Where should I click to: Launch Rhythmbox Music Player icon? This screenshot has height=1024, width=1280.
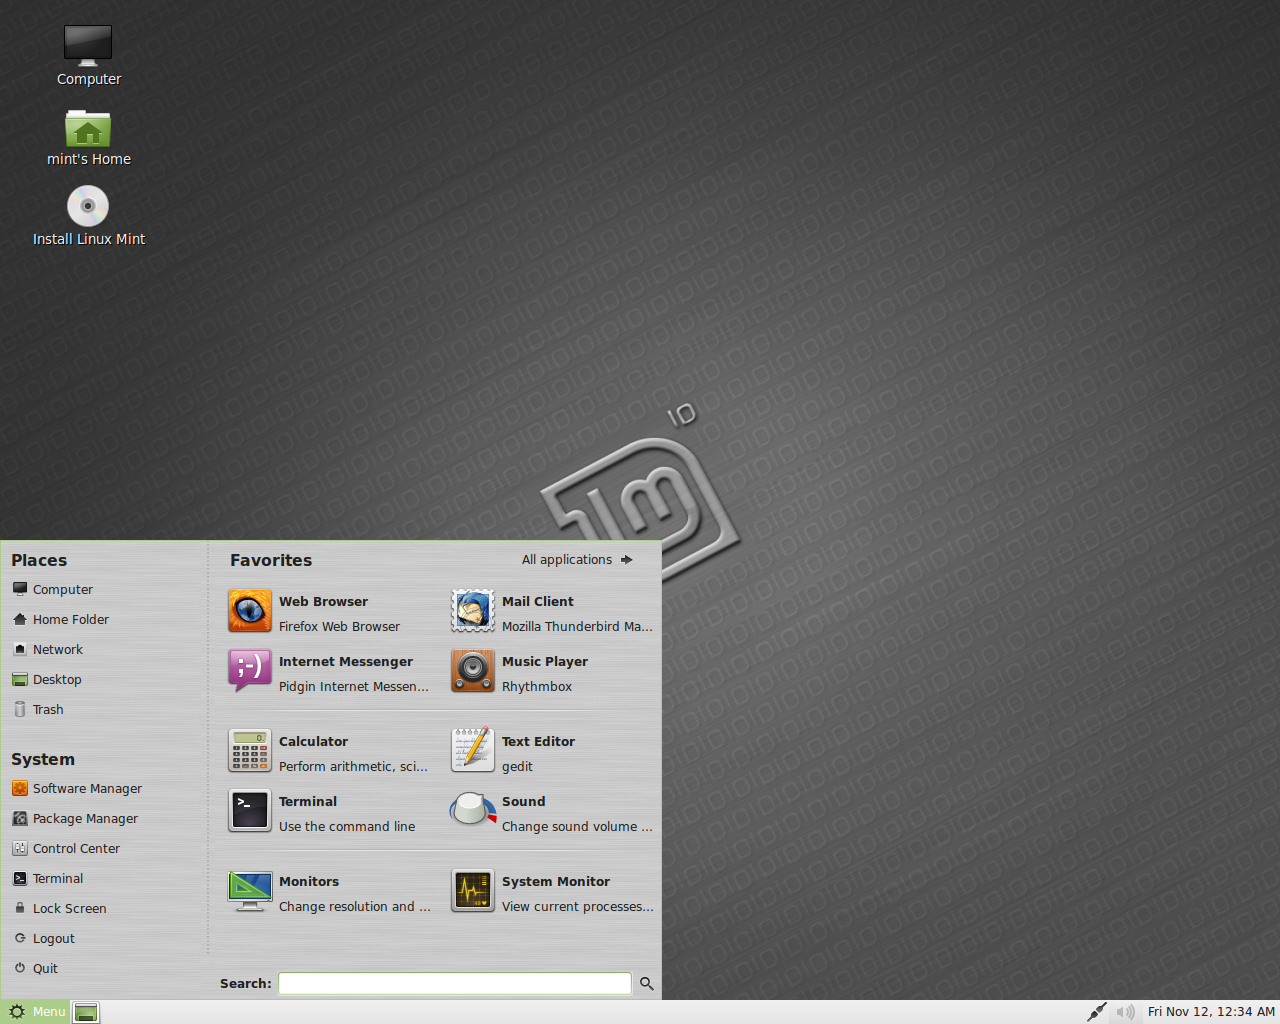point(473,671)
